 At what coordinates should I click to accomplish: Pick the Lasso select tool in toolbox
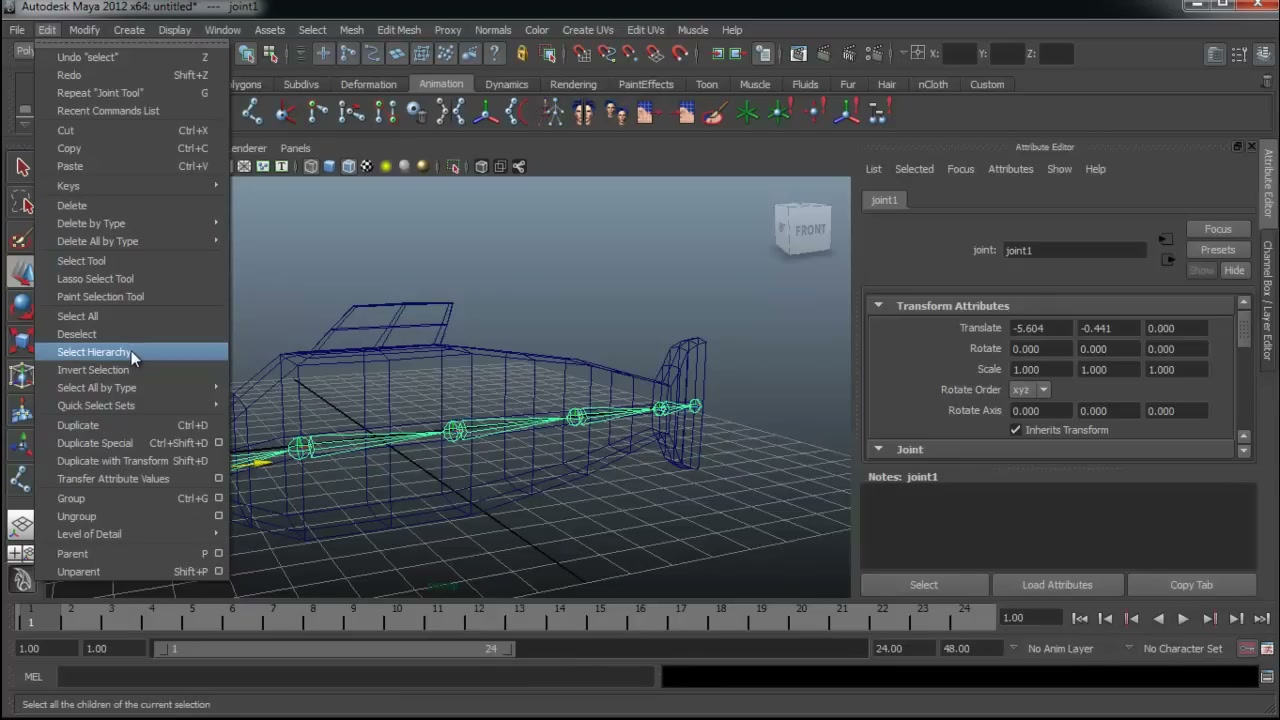pos(21,204)
